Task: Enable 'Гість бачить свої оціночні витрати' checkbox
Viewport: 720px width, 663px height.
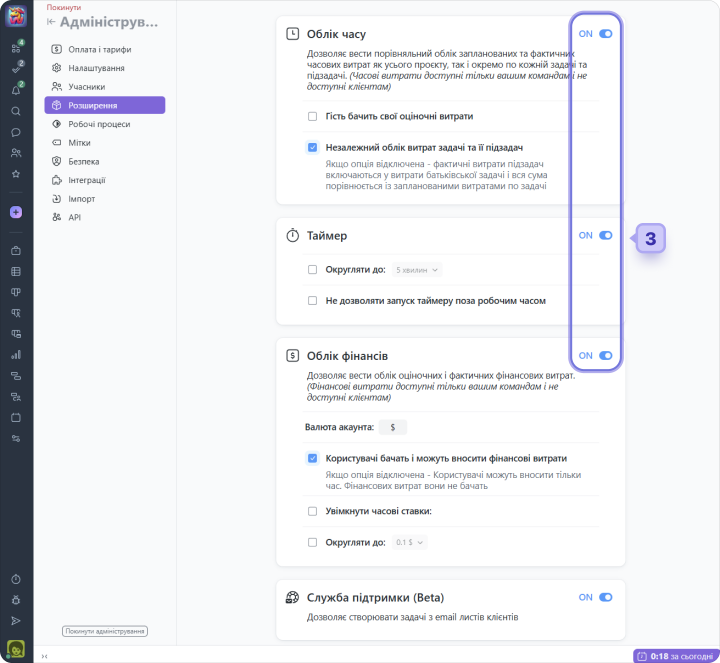Action: [313, 117]
